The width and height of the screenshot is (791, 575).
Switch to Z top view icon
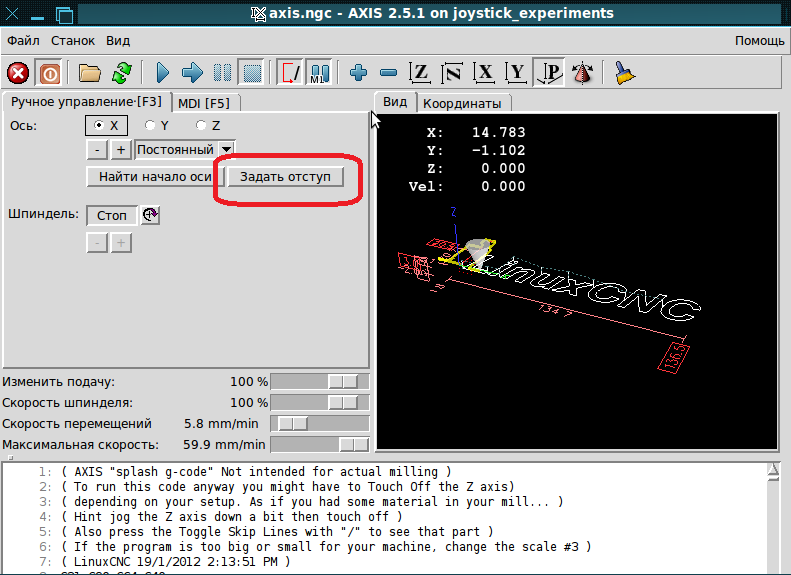(420, 73)
